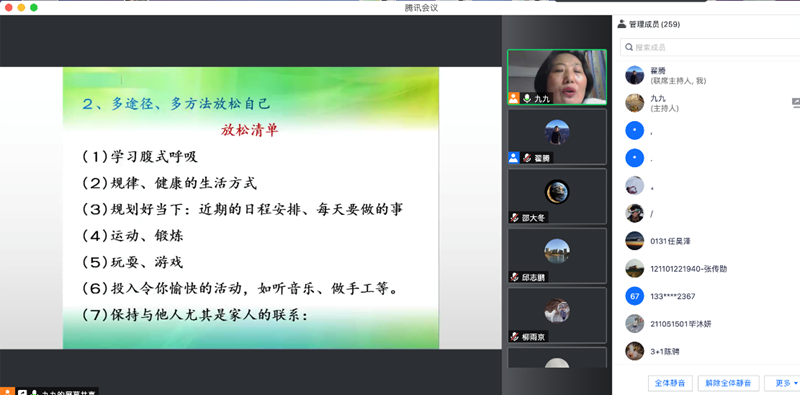800x395 pixels.
Task: Click the green macOS fullscreen button
Action: click(34, 7)
